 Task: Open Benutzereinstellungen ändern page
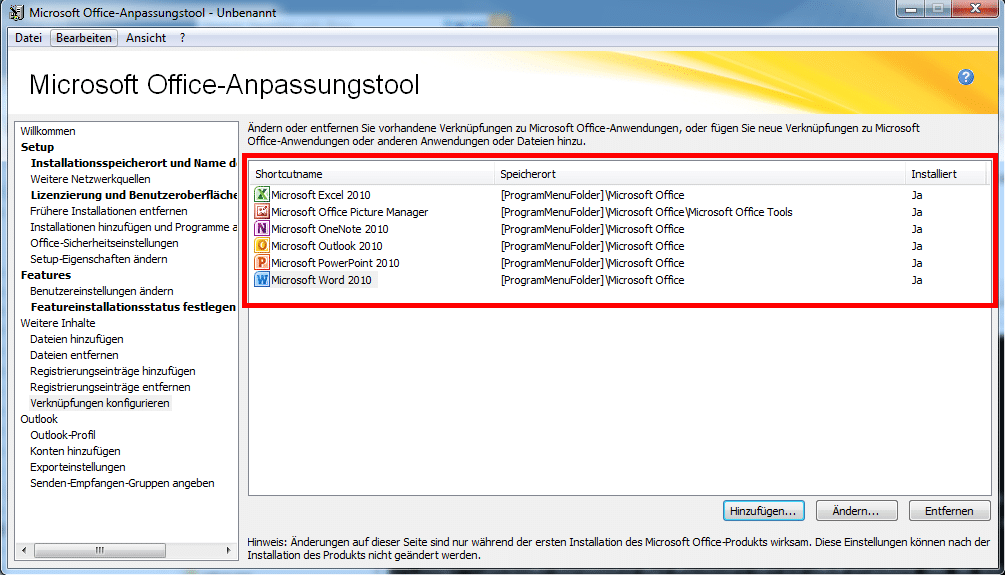pos(102,291)
